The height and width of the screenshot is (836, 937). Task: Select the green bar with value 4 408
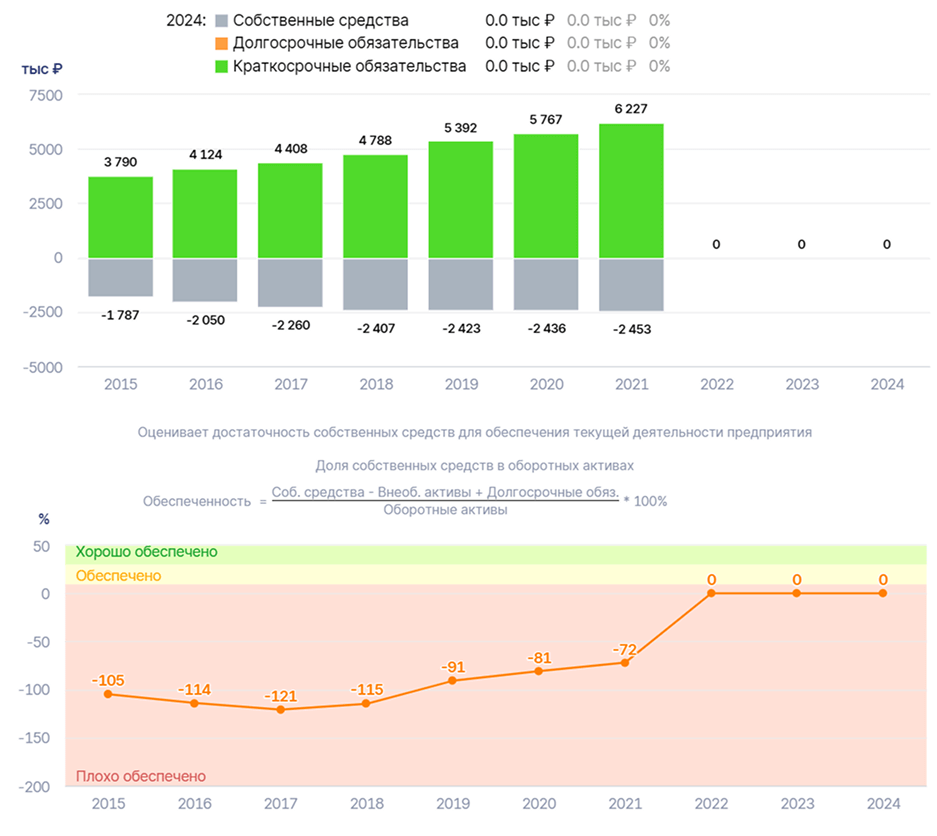[290, 211]
